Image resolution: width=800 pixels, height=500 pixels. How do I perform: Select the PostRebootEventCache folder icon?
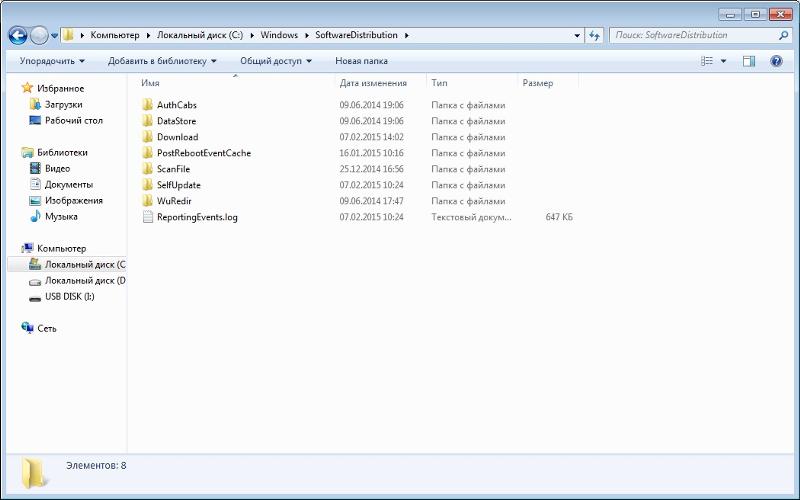click(x=147, y=153)
